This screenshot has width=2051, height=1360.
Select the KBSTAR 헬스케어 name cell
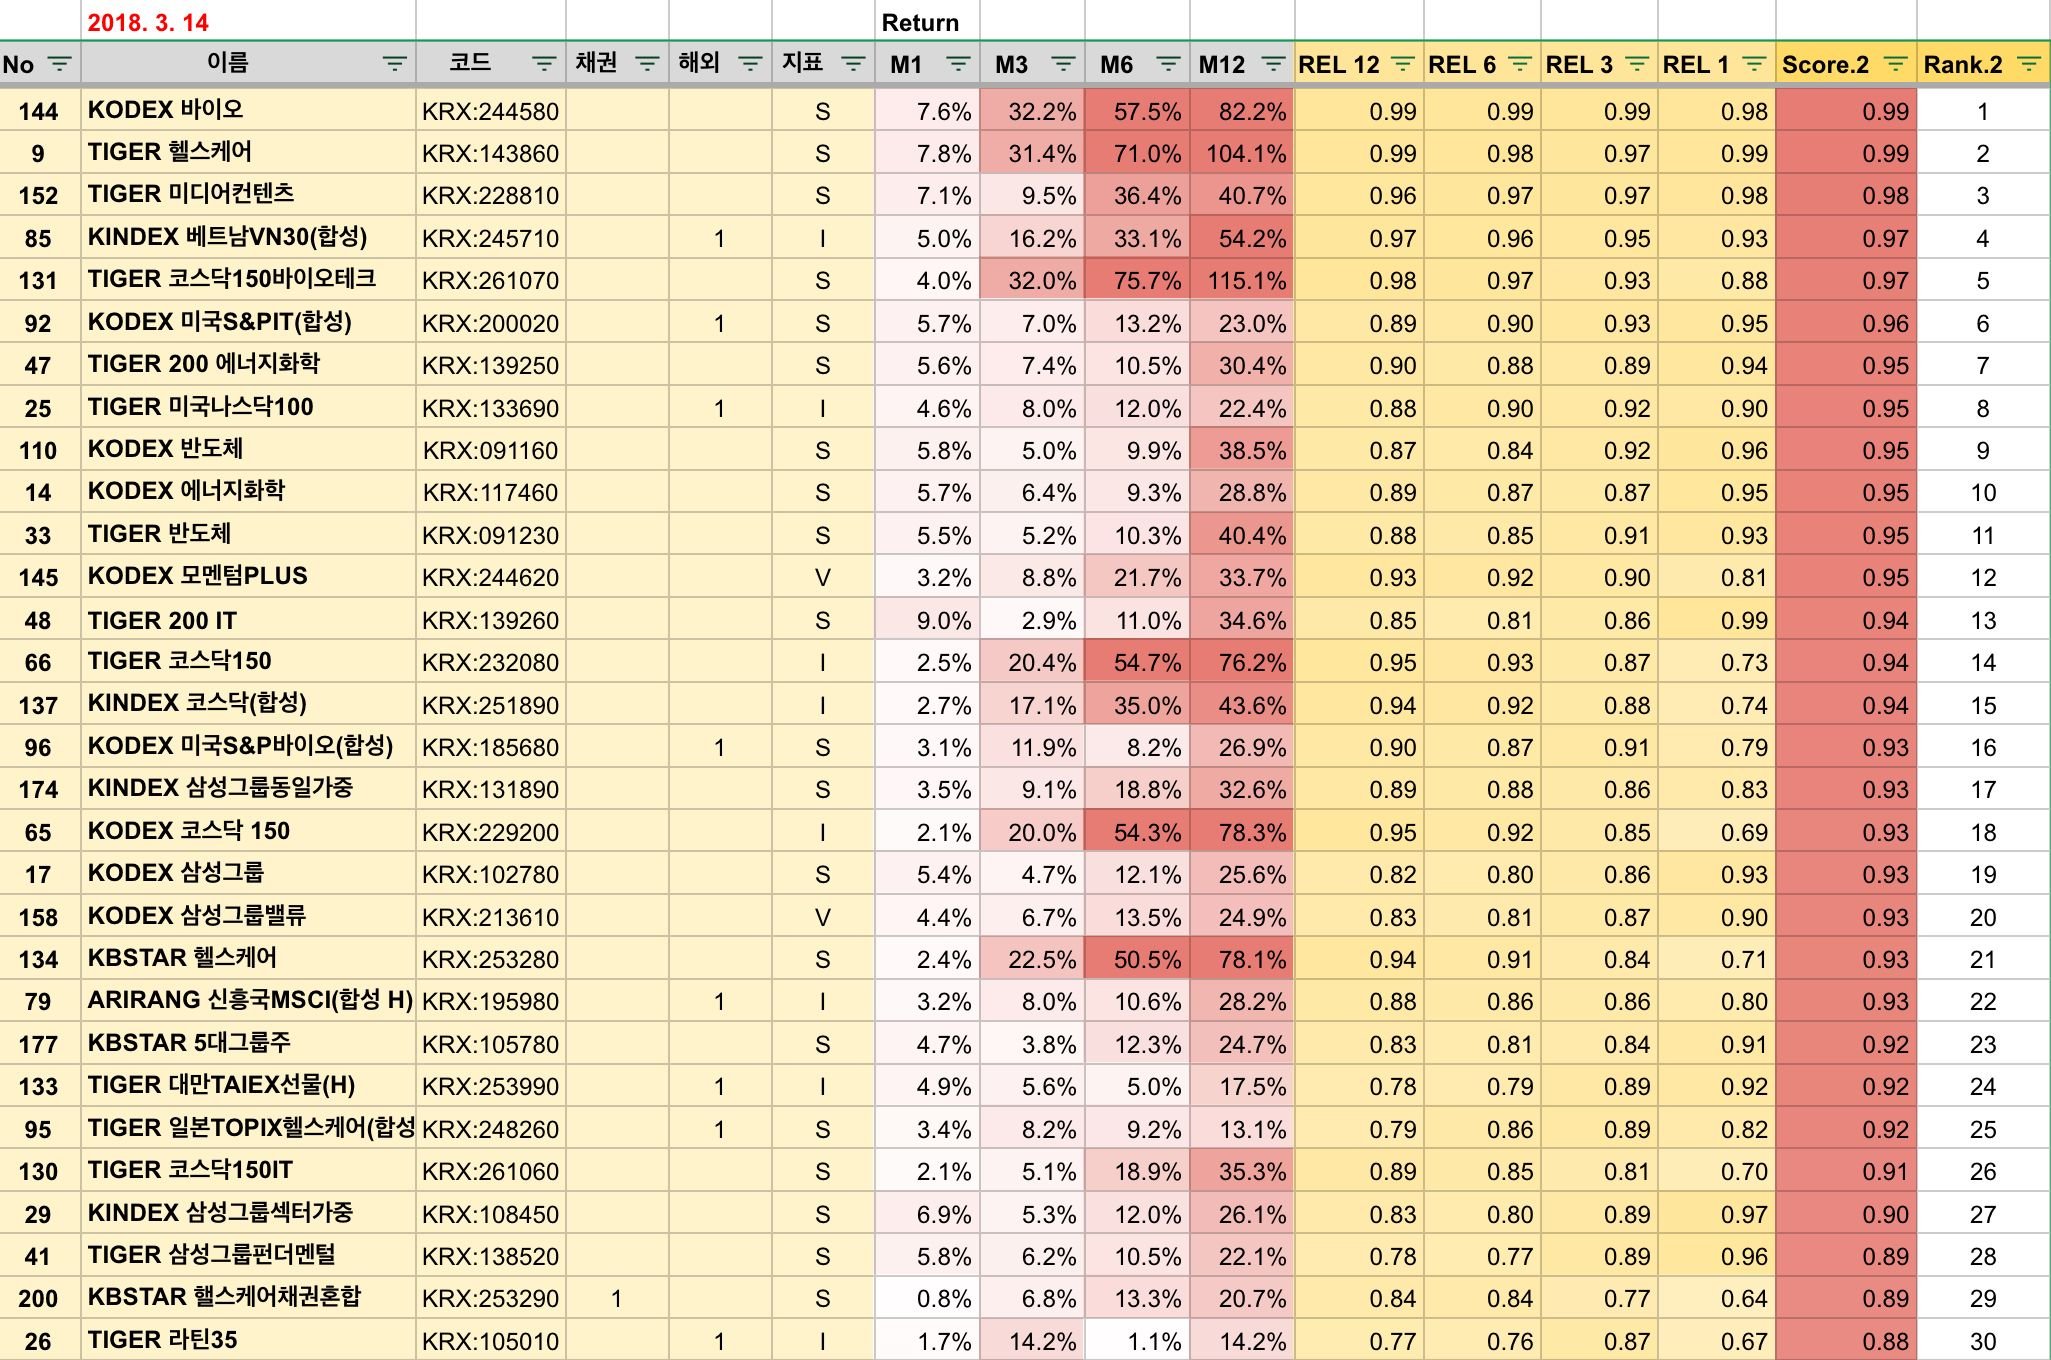(x=248, y=959)
